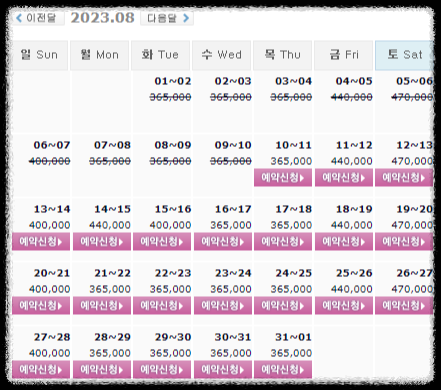Reserve the 23~24 night

223,305
